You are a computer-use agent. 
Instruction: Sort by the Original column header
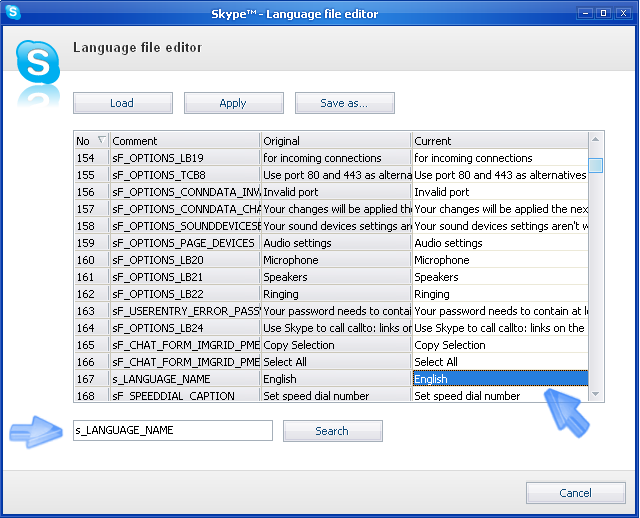click(x=336, y=140)
